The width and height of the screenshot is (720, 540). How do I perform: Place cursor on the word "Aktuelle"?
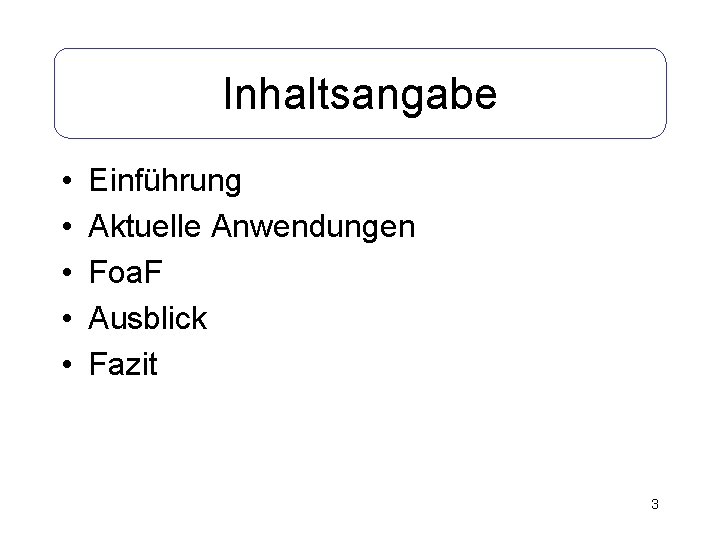tap(145, 226)
